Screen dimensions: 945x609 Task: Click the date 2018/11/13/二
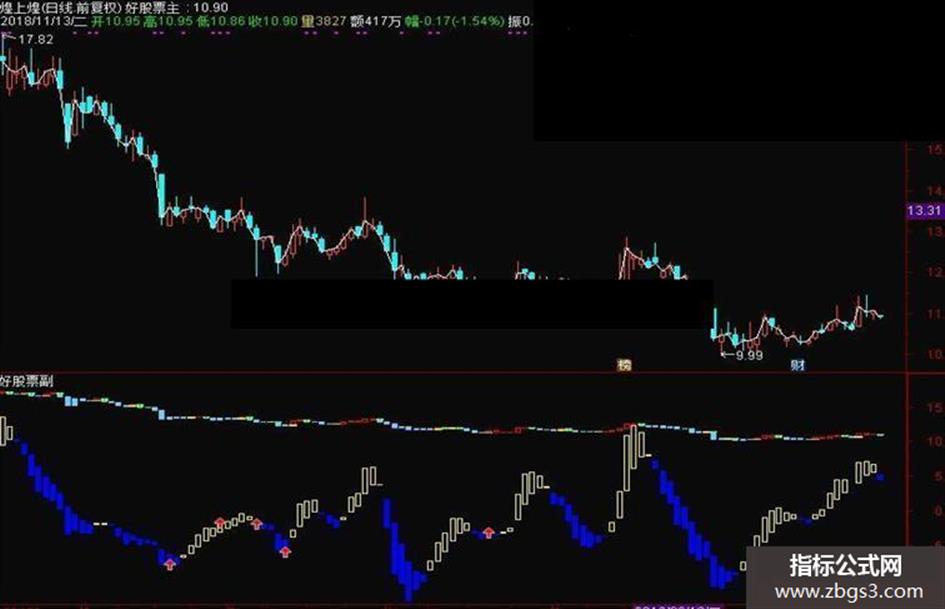tap(44, 21)
